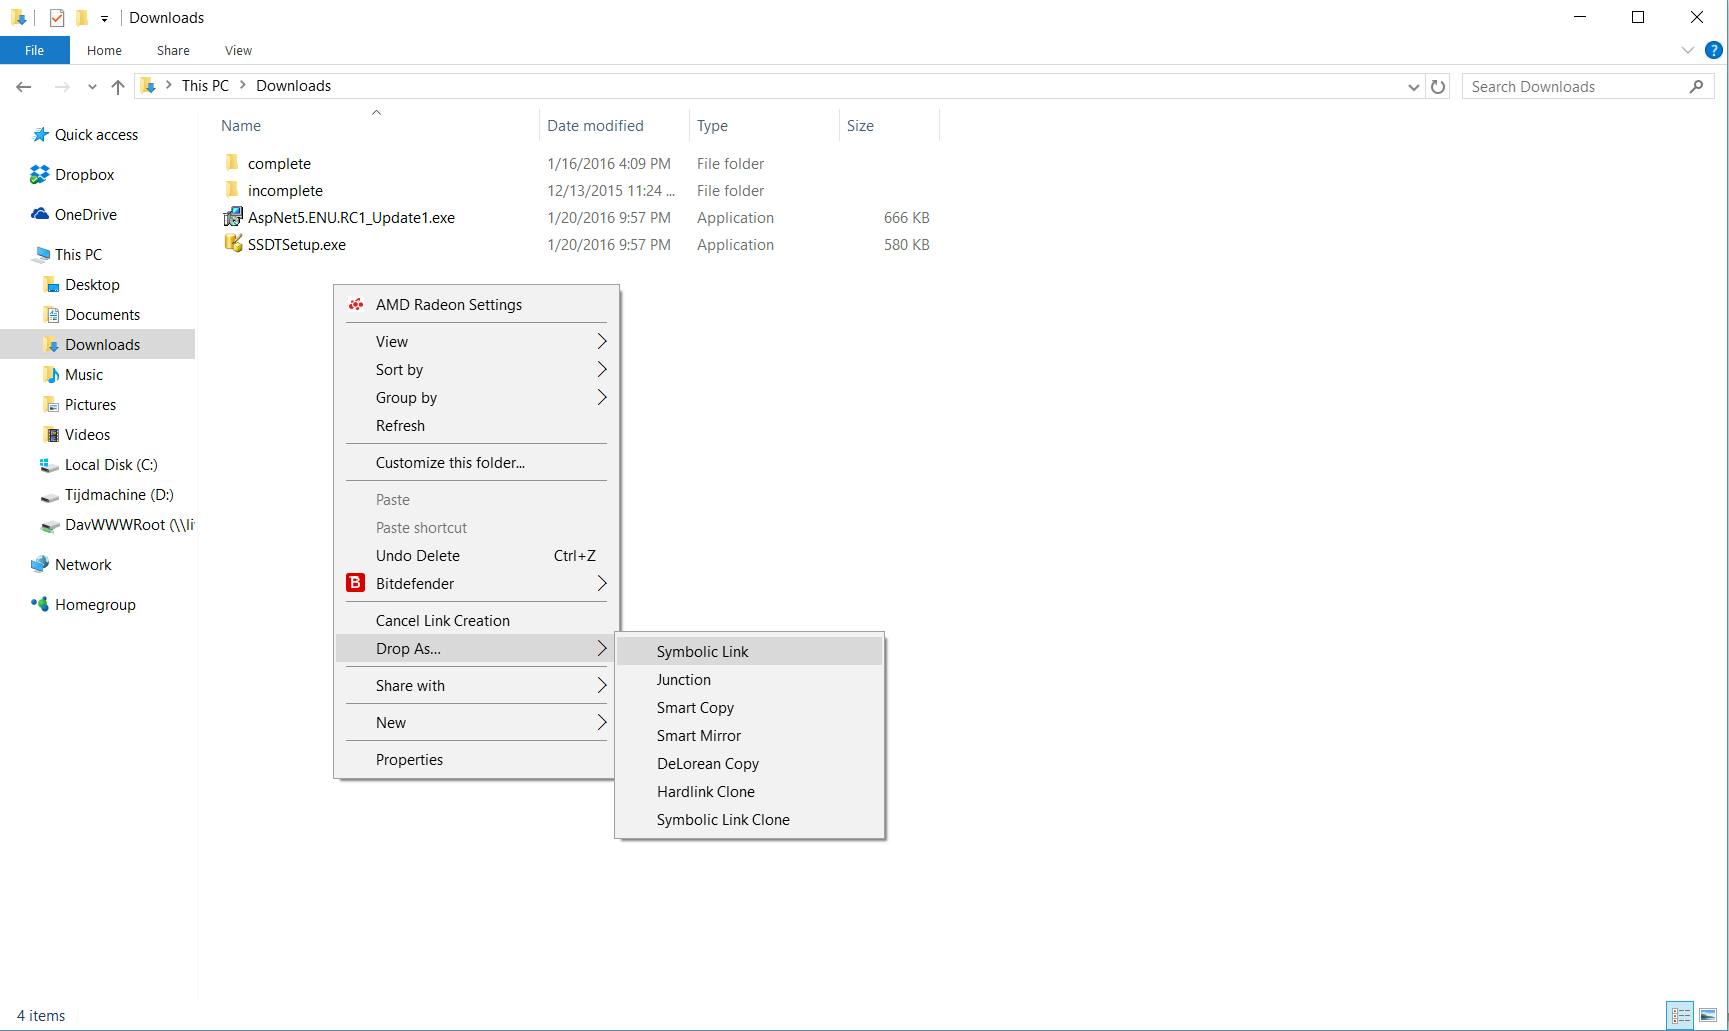Viewport: 1729px width, 1031px height.
Task: Go back with the Back arrow
Action: click(24, 87)
